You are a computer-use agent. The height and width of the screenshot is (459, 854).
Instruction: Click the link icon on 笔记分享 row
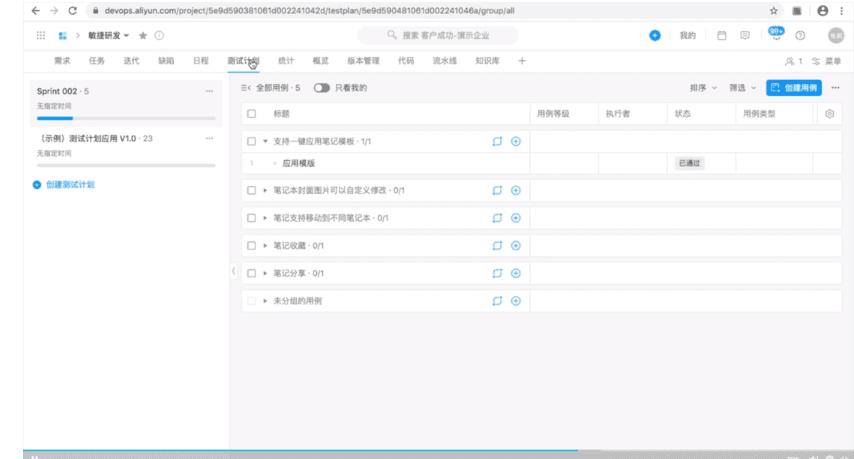tap(497, 273)
